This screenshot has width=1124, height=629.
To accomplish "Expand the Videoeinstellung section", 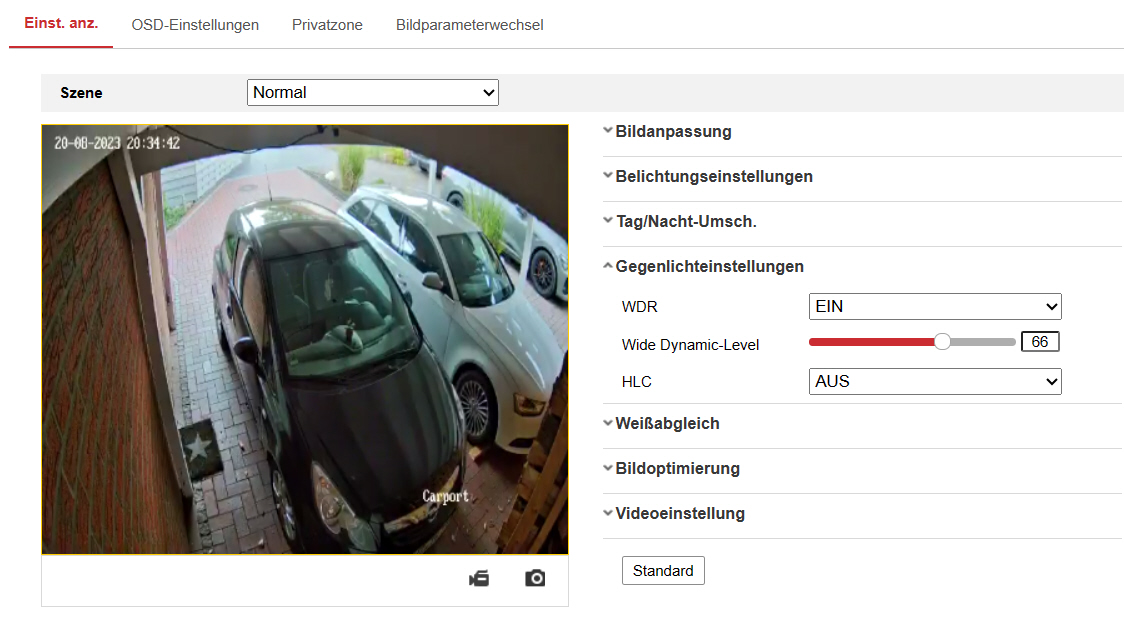I will coord(680,514).
